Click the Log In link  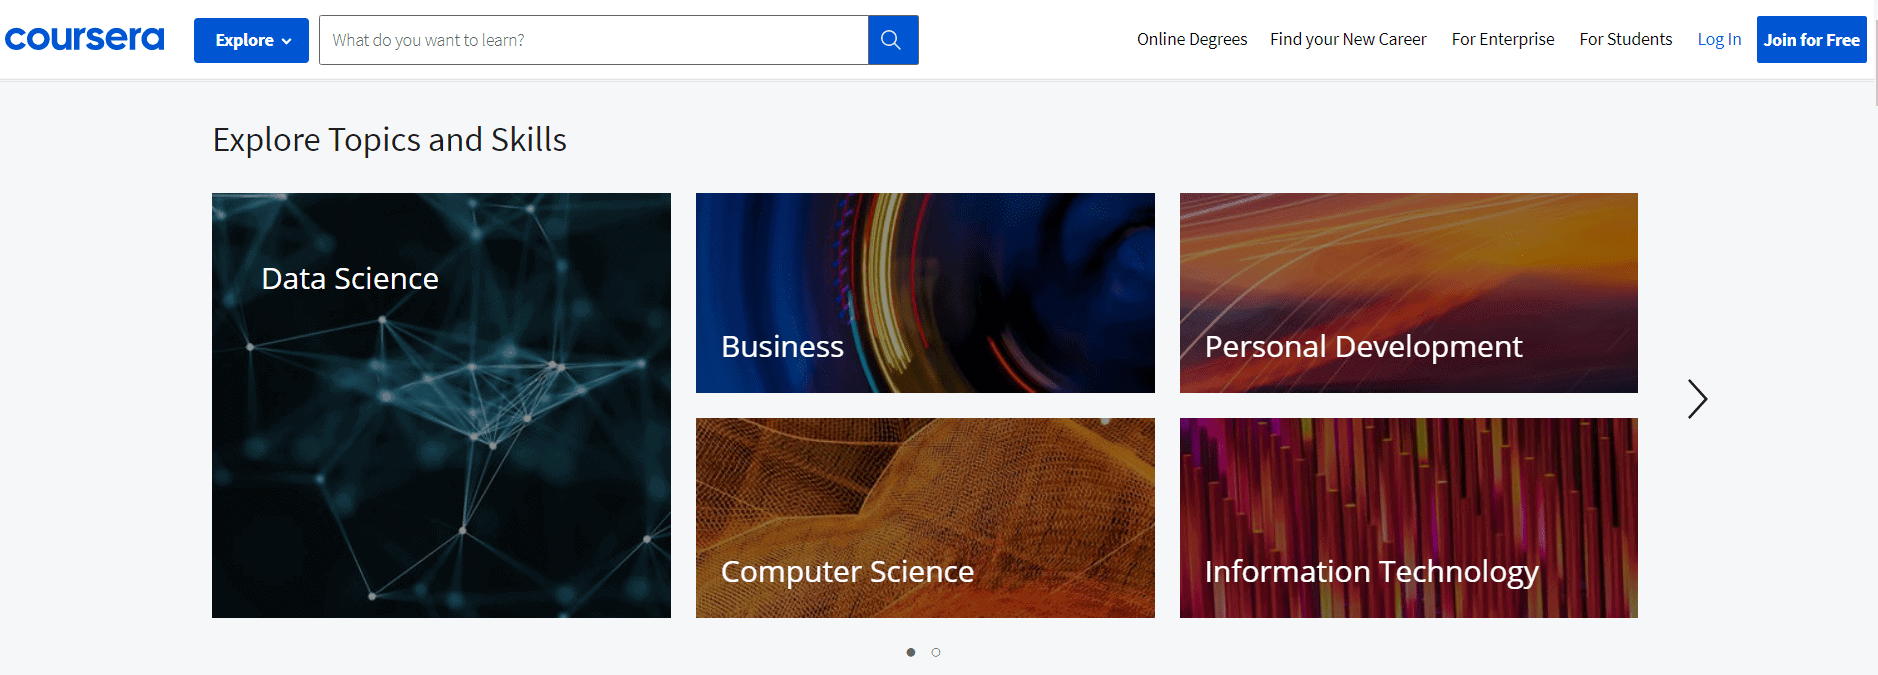click(x=1719, y=39)
